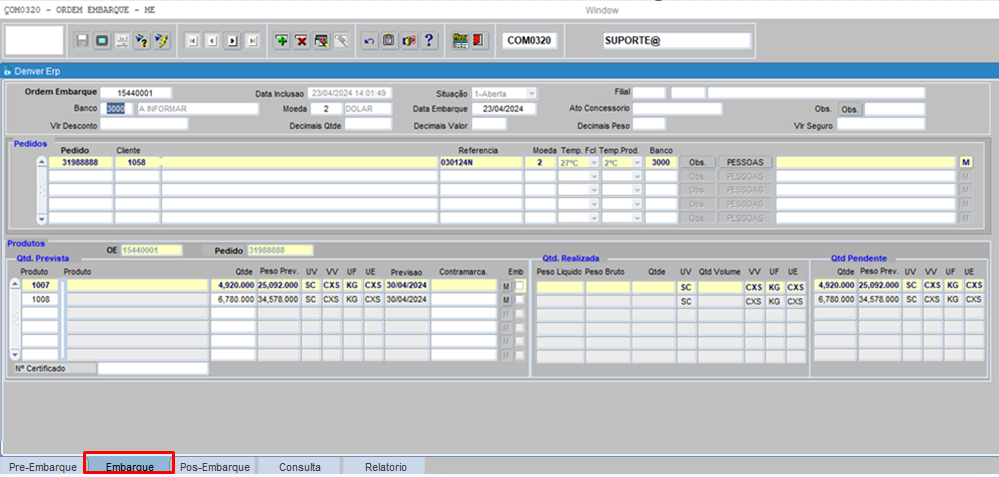Viewport: 999px width, 477px height.
Task: Click the Data Embarque date field
Action: click(x=503, y=109)
